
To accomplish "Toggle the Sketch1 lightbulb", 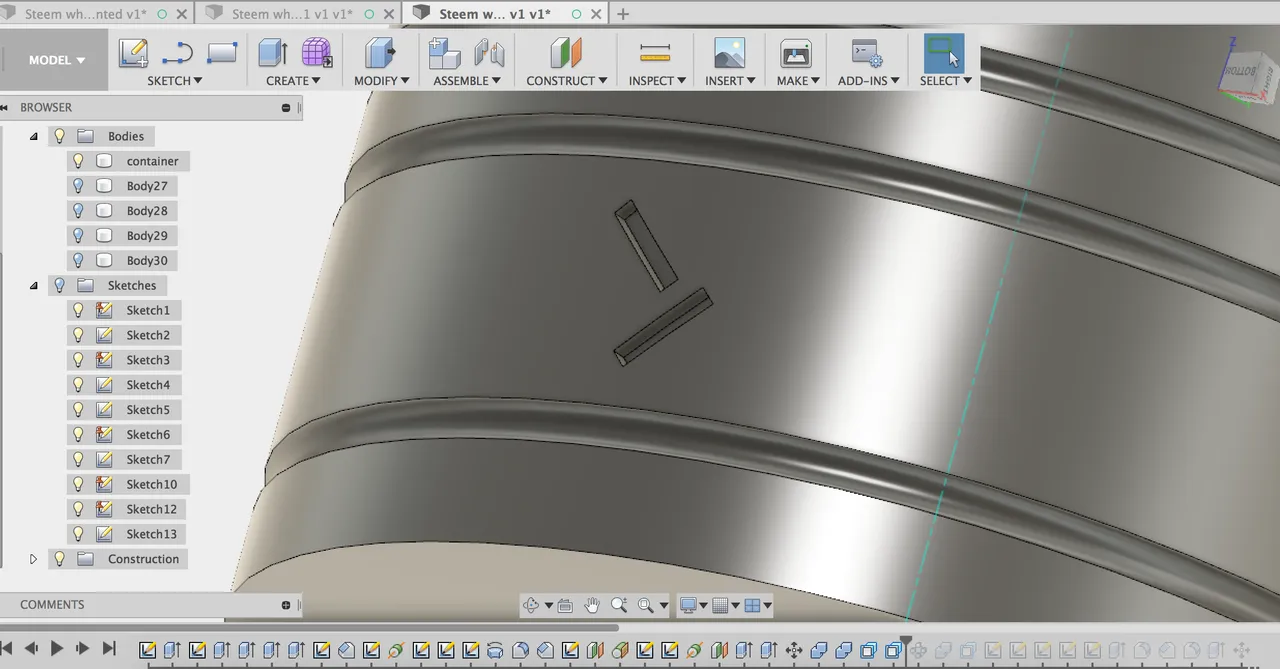I will (x=78, y=310).
